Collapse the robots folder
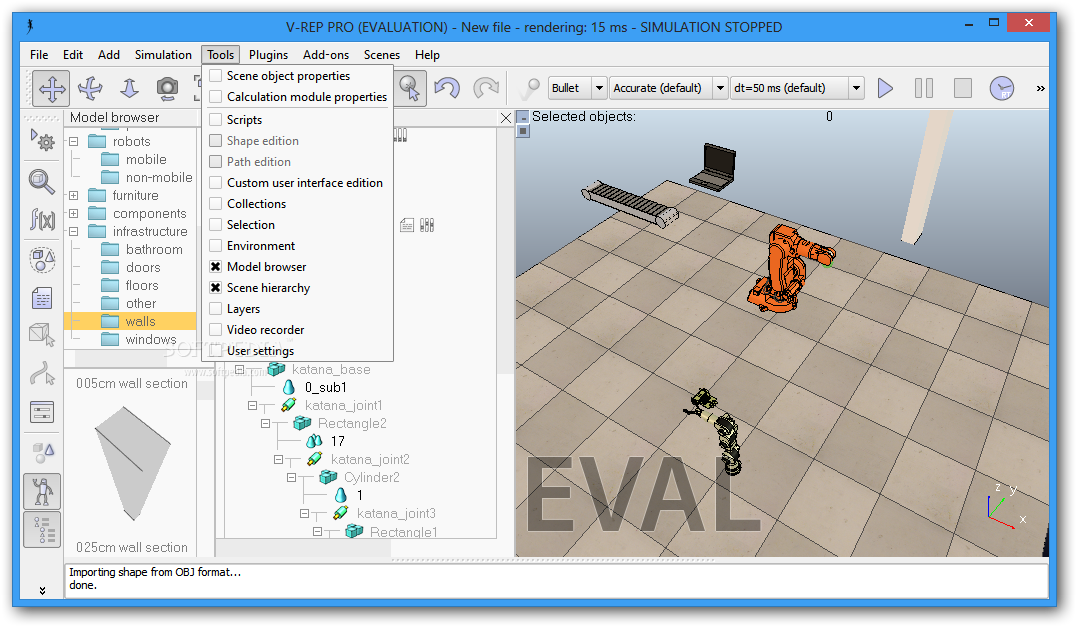The width and height of the screenshot is (1077, 627). 73,141
